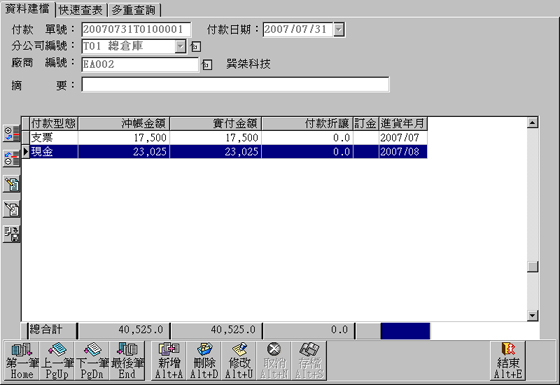Open the 快速查表 tab

point(81,10)
